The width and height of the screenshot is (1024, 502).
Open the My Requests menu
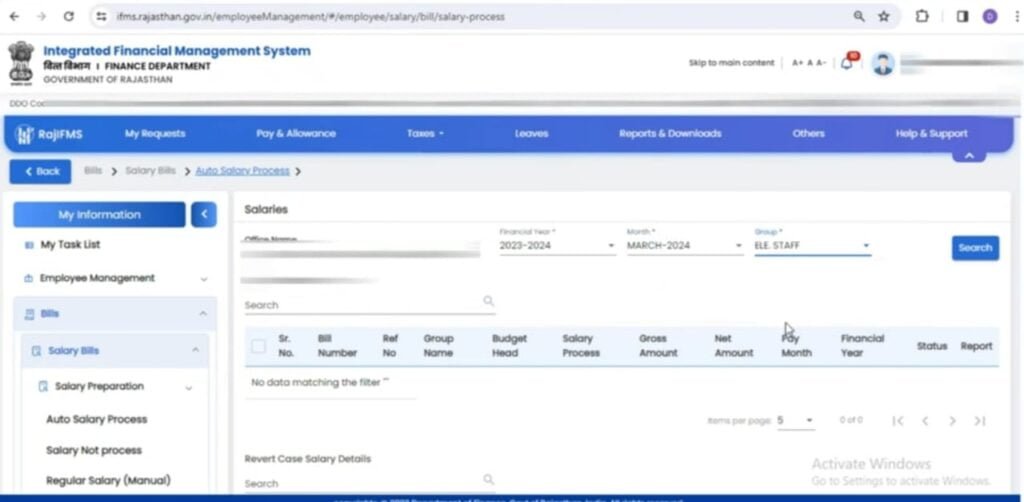tap(155, 134)
